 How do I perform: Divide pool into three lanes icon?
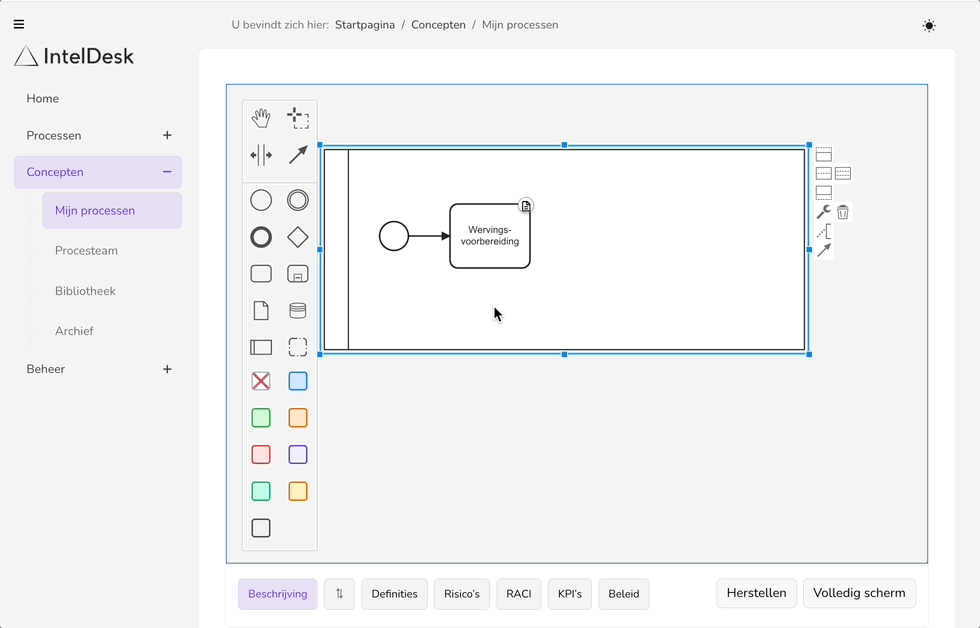843,174
